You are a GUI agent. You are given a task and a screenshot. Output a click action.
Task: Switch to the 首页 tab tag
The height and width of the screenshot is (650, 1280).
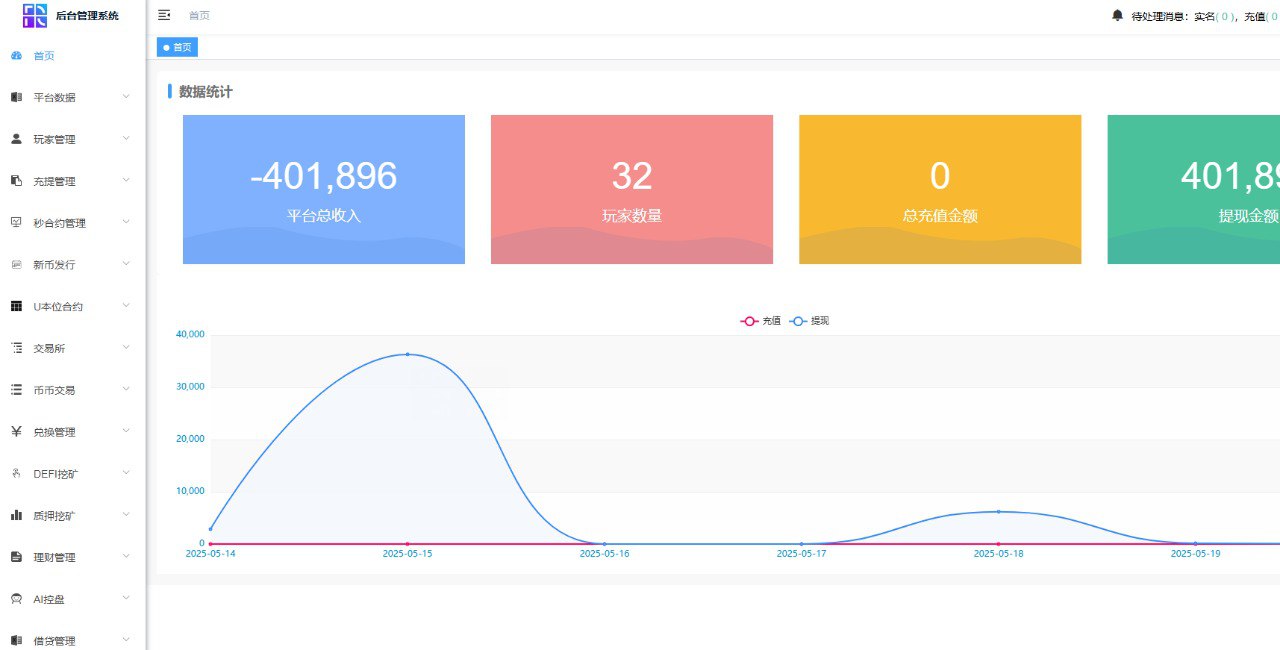tap(176, 47)
